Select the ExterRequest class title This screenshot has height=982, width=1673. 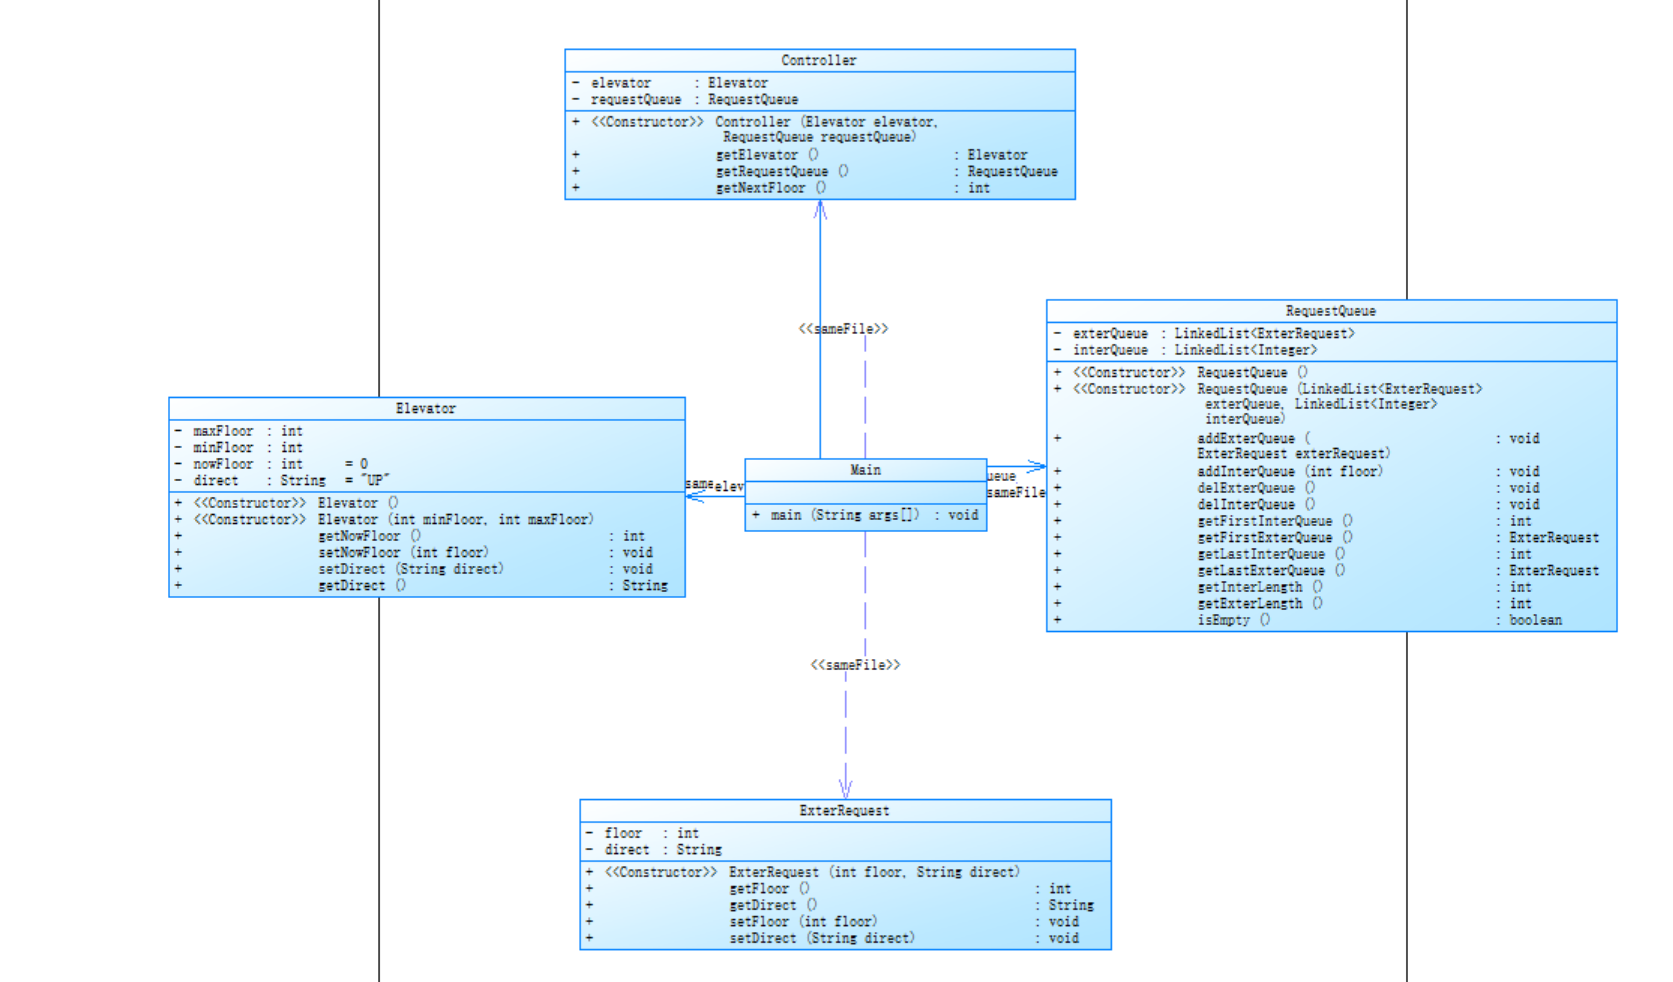(x=844, y=811)
